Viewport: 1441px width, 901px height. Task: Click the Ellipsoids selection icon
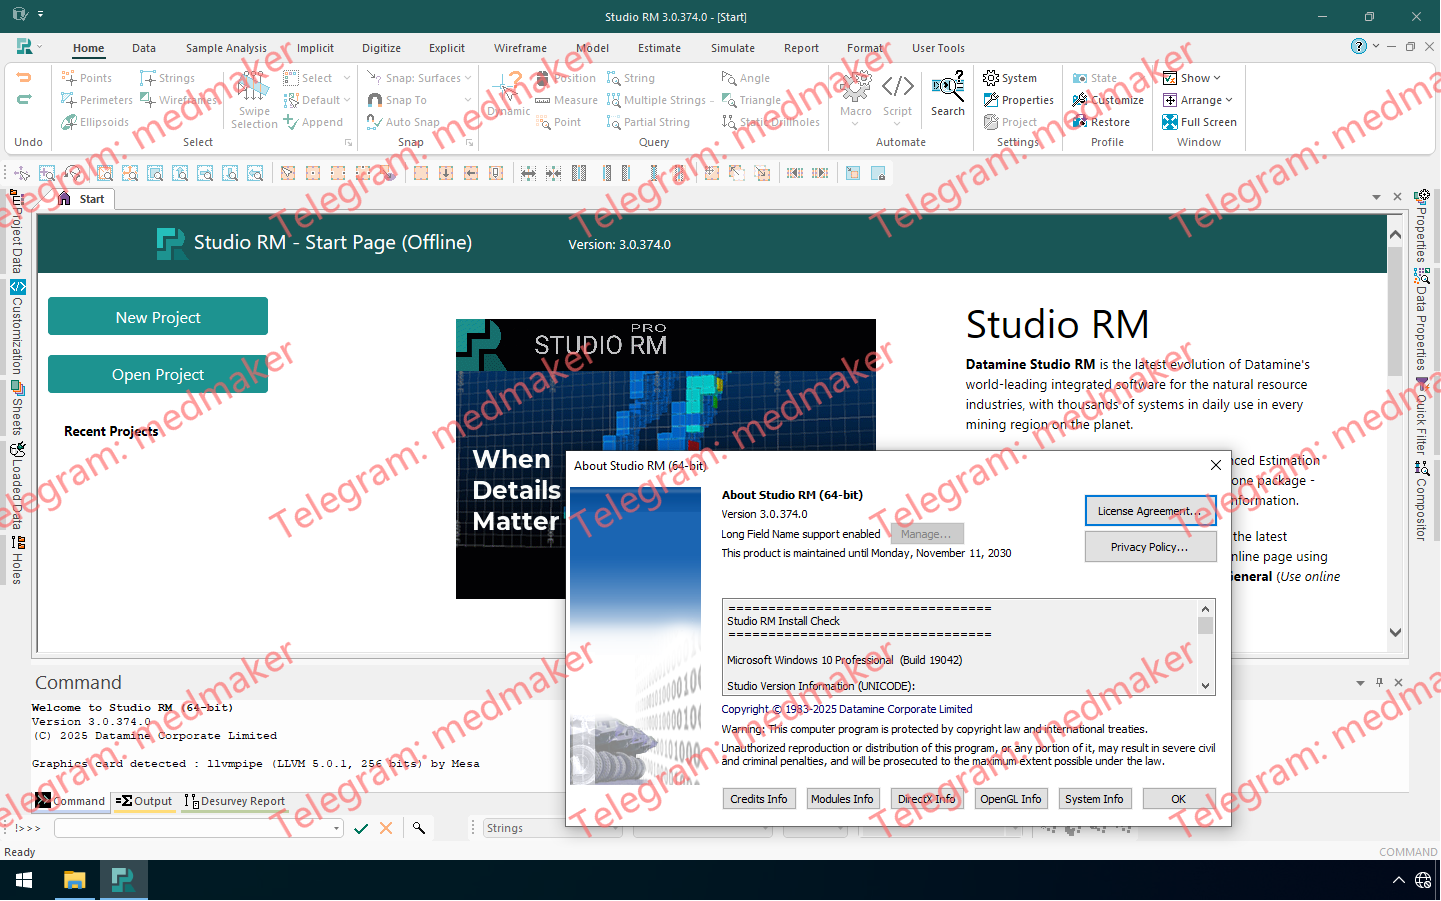click(x=92, y=121)
